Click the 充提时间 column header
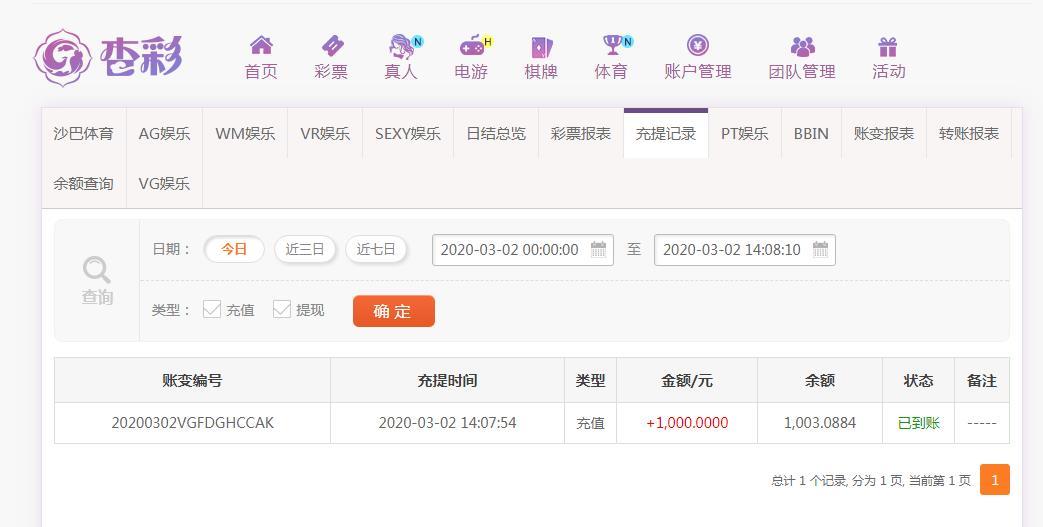This screenshot has height=527, width=1043. point(447,381)
